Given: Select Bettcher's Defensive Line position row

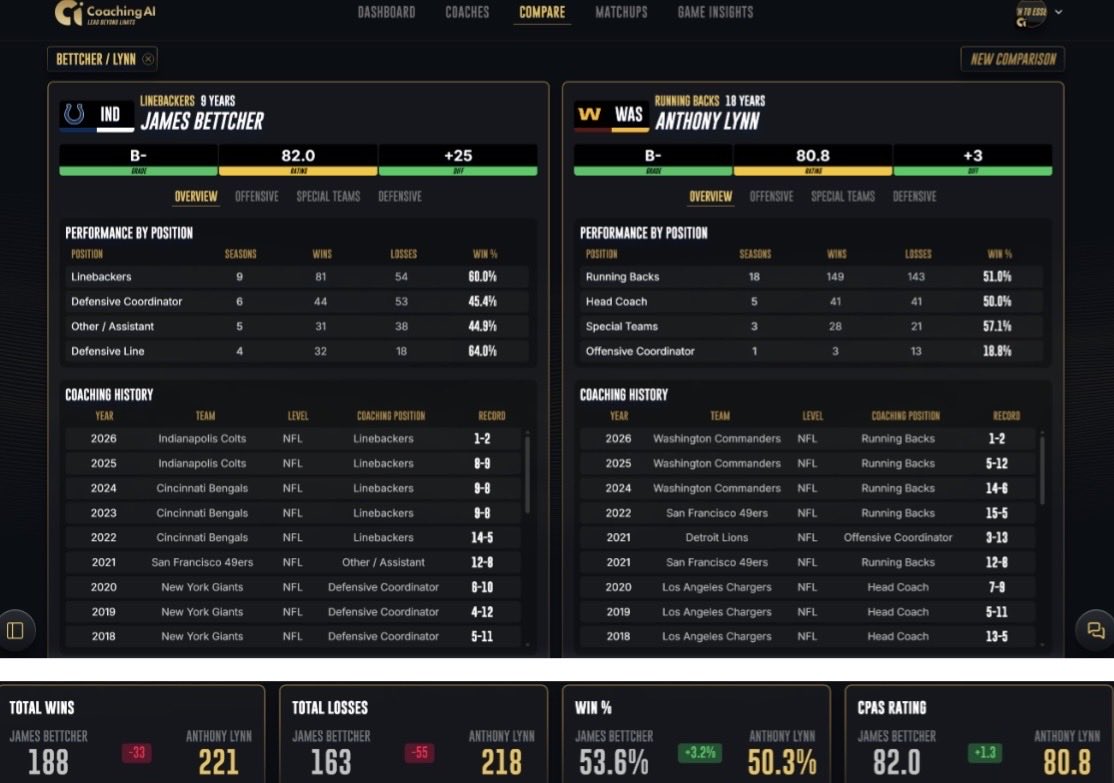Looking at the screenshot, I should 297,351.
